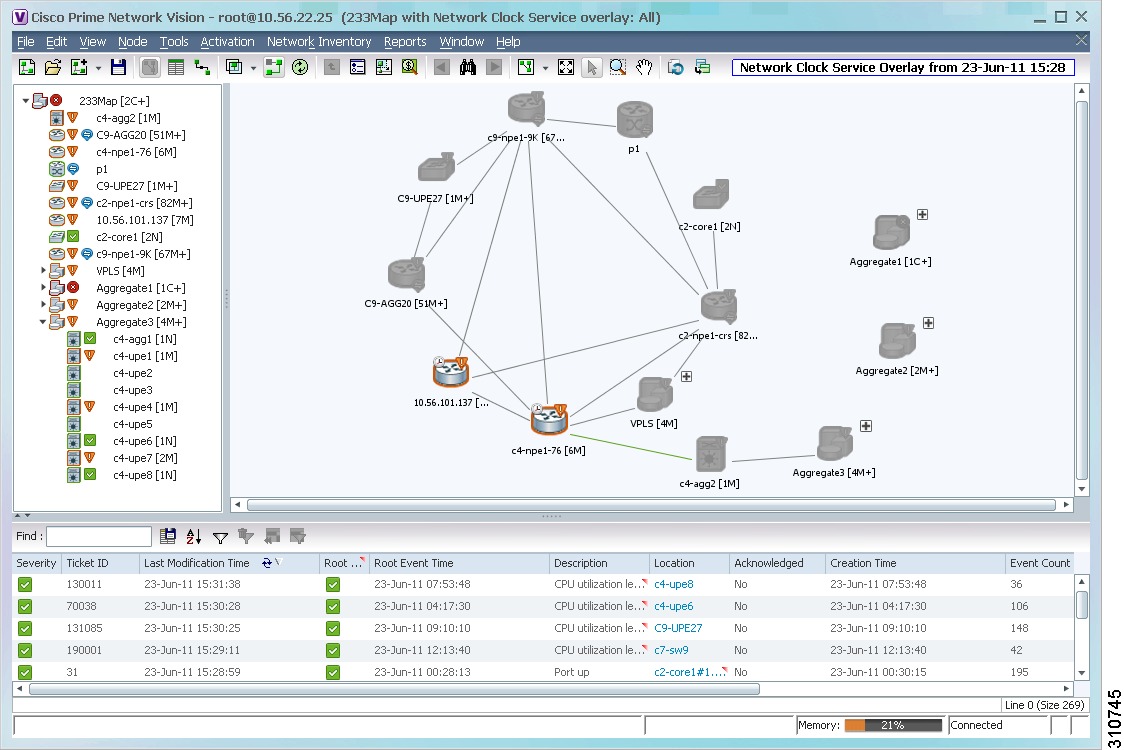Screen dimensions: 1124x750
Task: Open the c4-upe8 location link
Action: point(674,584)
